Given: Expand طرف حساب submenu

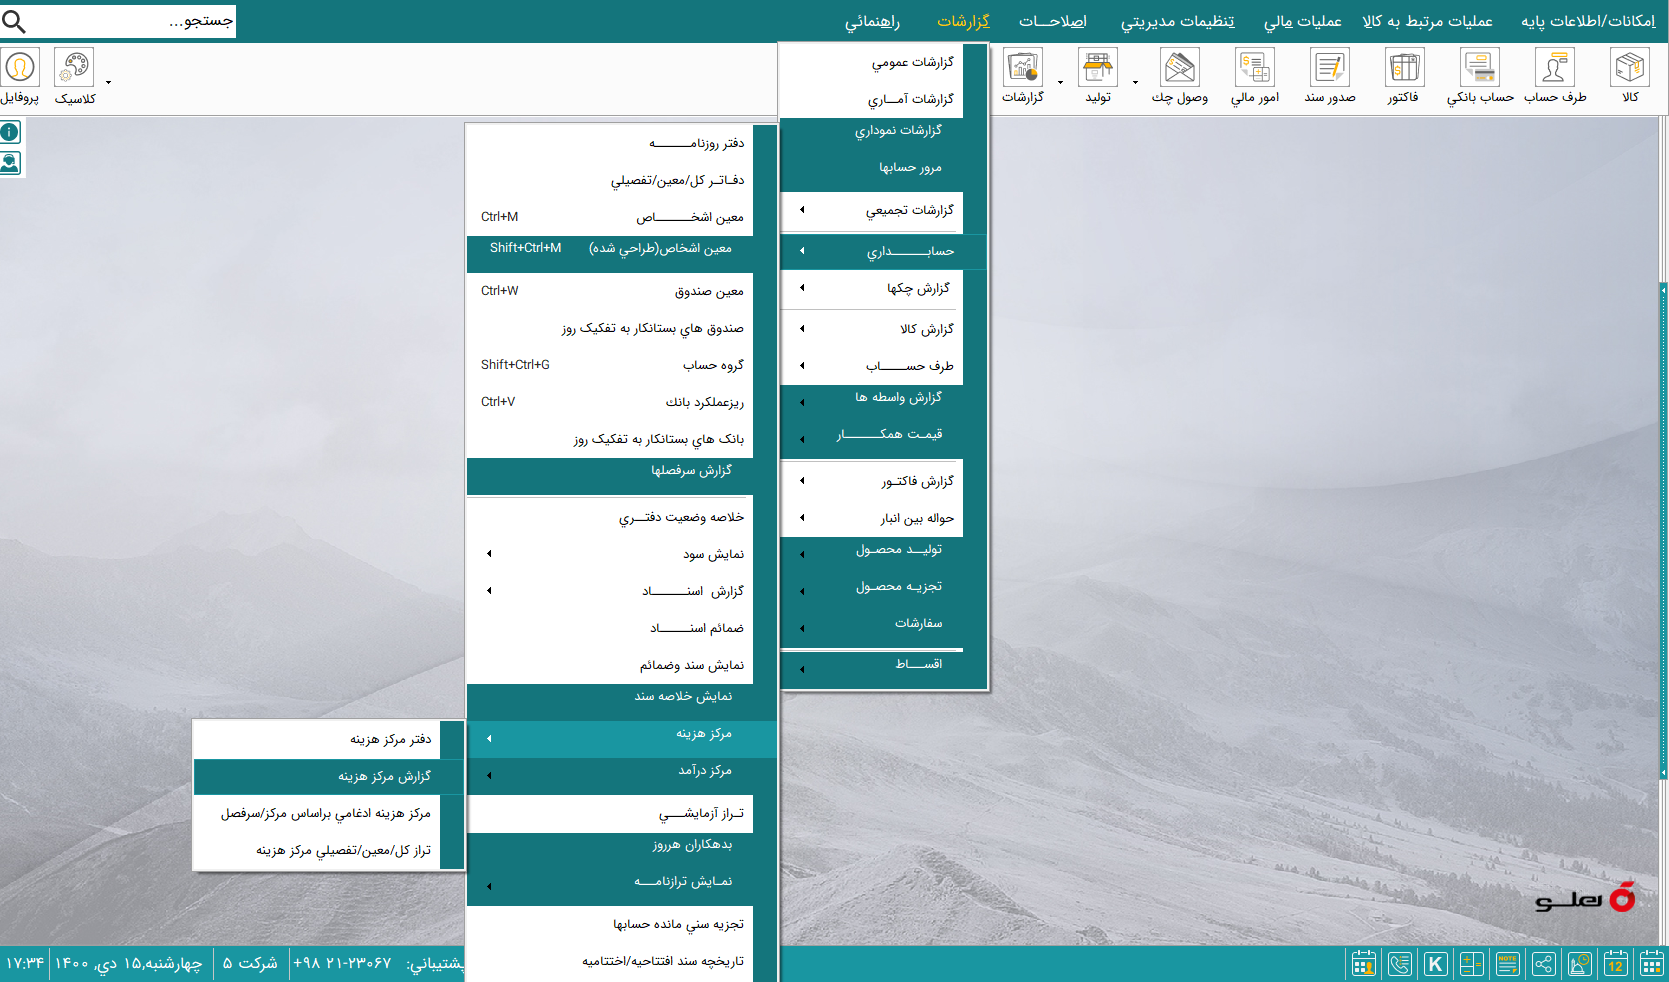Looking at the screenshot, I should pos(872,366).
